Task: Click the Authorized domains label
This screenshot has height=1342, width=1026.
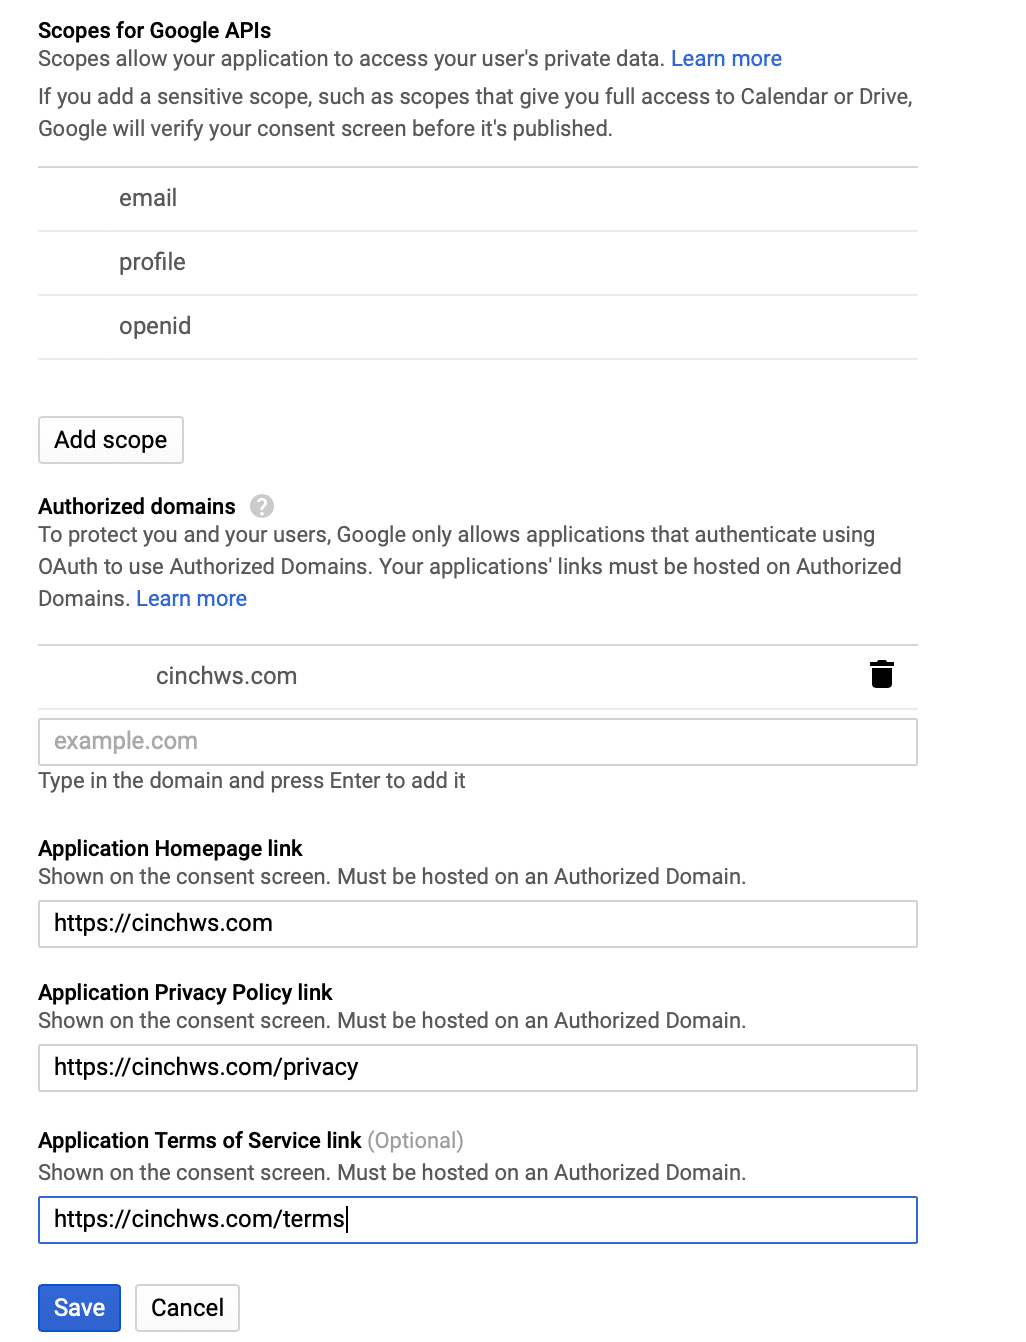Action: (137, 506)
